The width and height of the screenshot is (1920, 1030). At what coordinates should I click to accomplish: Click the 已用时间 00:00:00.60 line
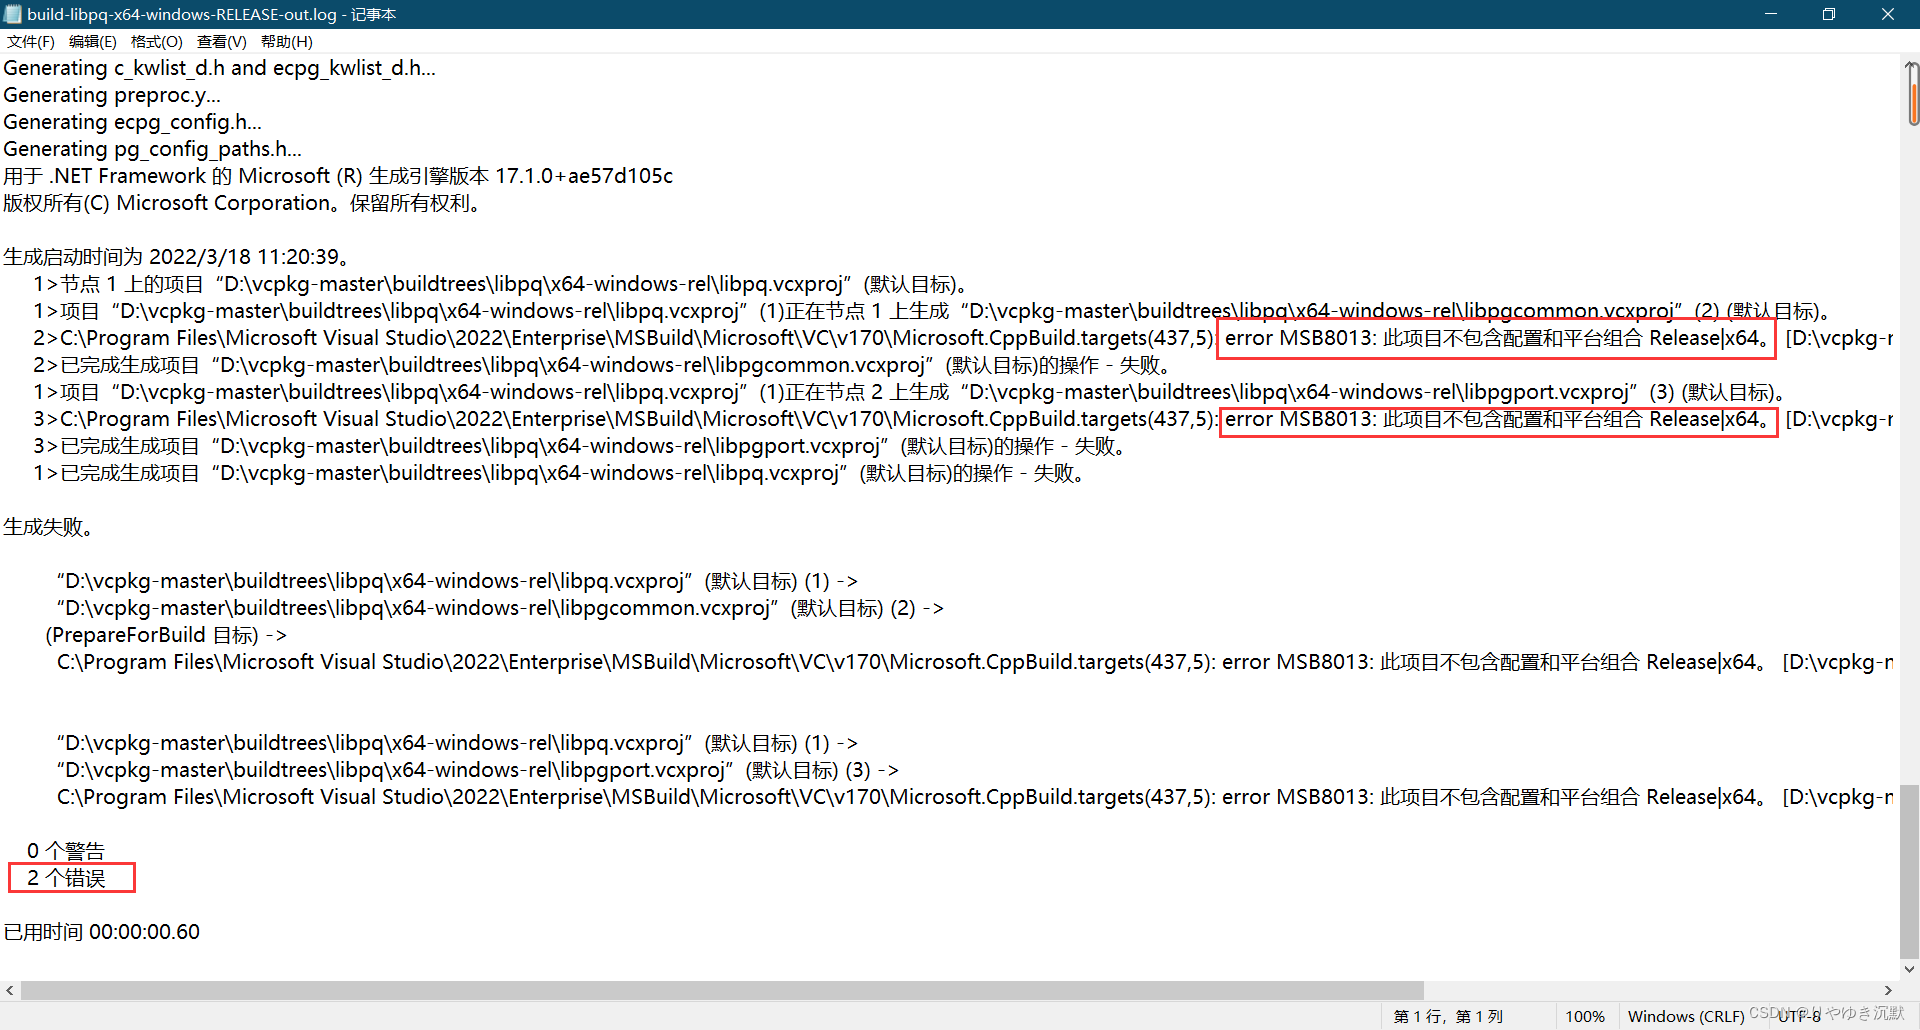point(102,932)
